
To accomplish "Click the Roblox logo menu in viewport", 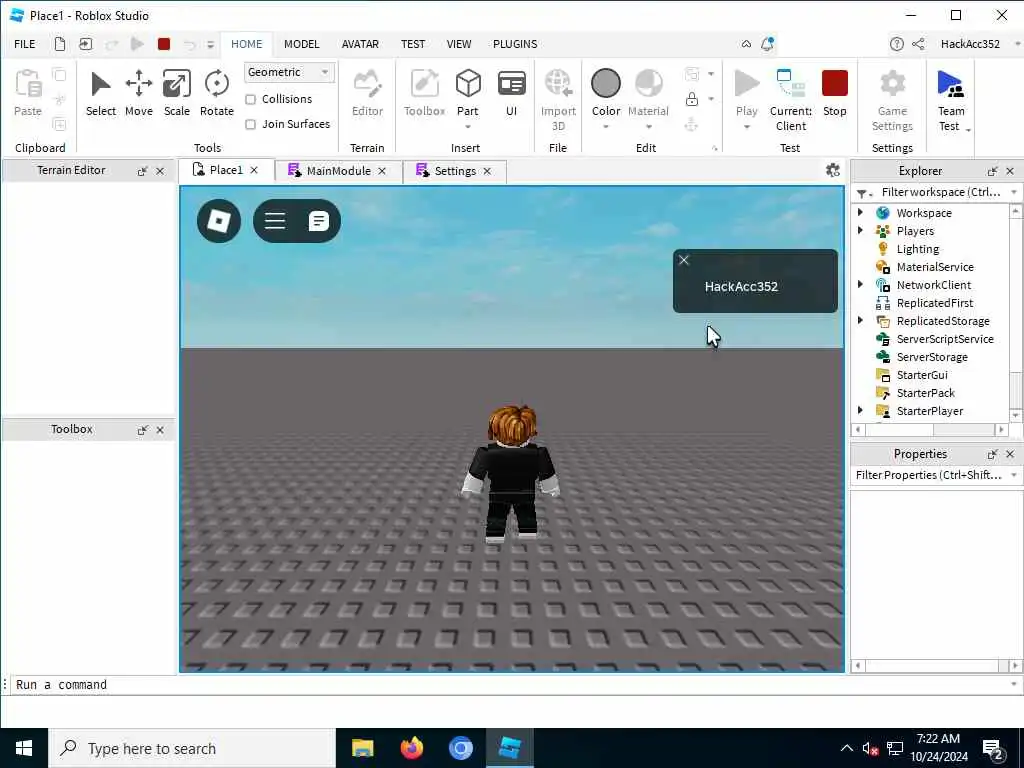I will click(219, 221).
